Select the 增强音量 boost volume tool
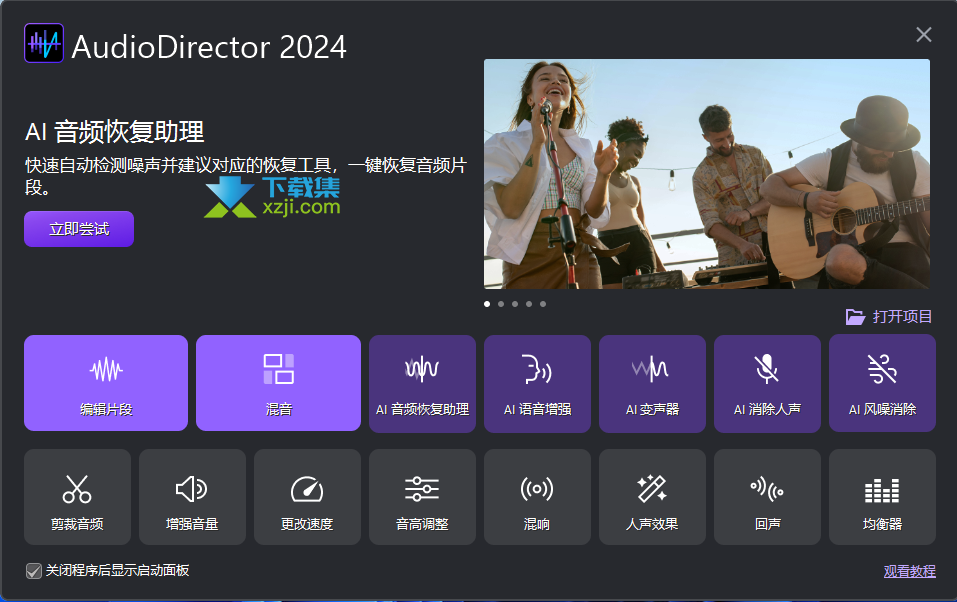The width and height of the screenshot is (957, 602). [192, 497]
